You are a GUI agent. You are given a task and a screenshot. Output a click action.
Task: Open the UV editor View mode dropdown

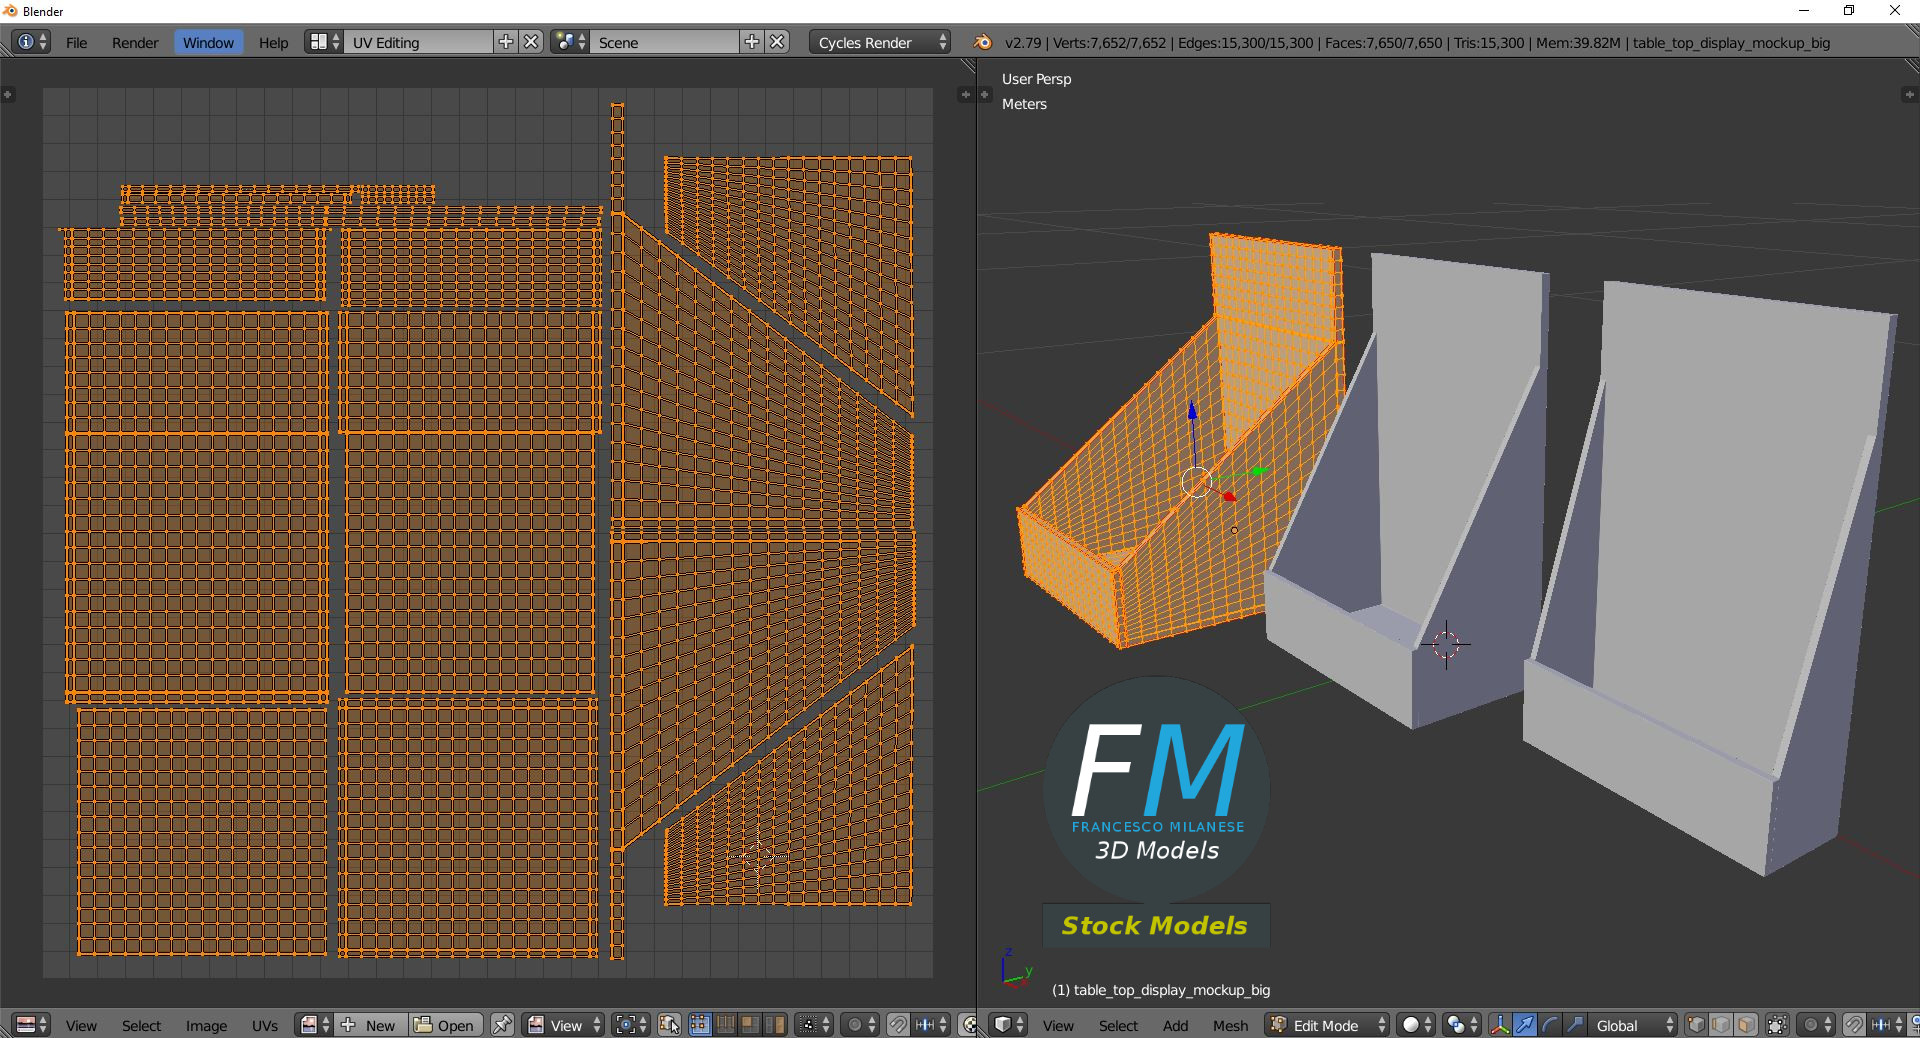[564, 1025]
